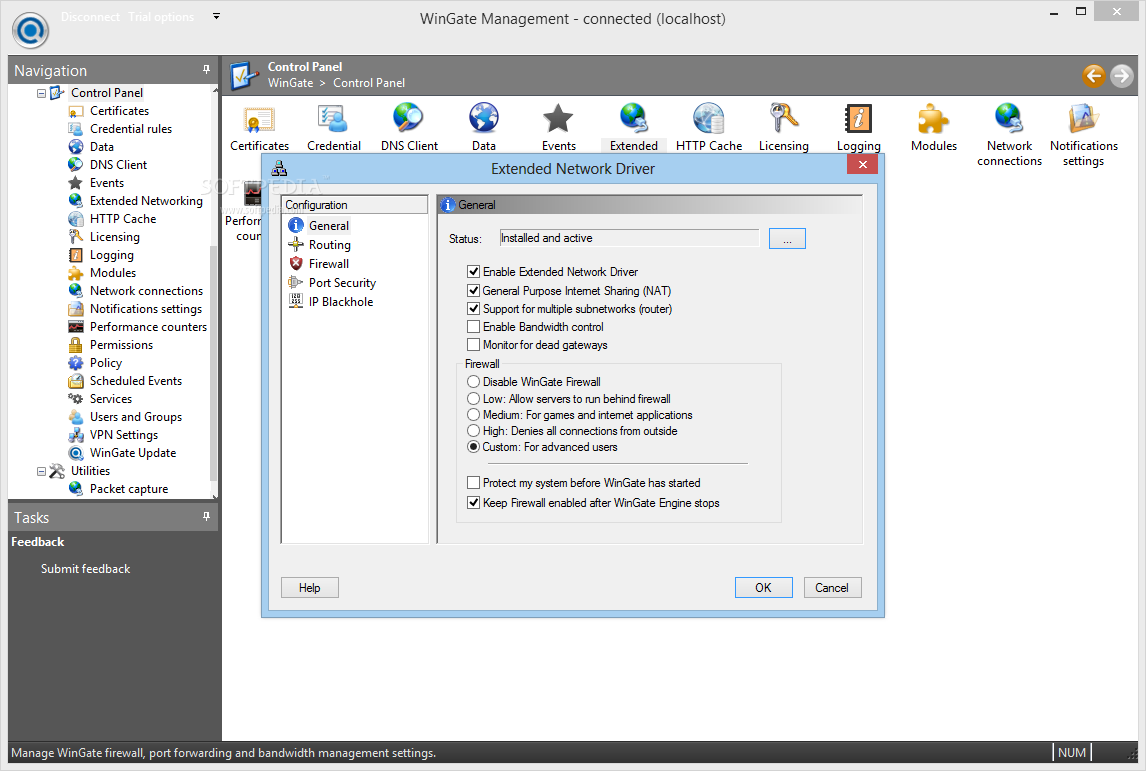Open Extended Networking in navigation tree

145,201
